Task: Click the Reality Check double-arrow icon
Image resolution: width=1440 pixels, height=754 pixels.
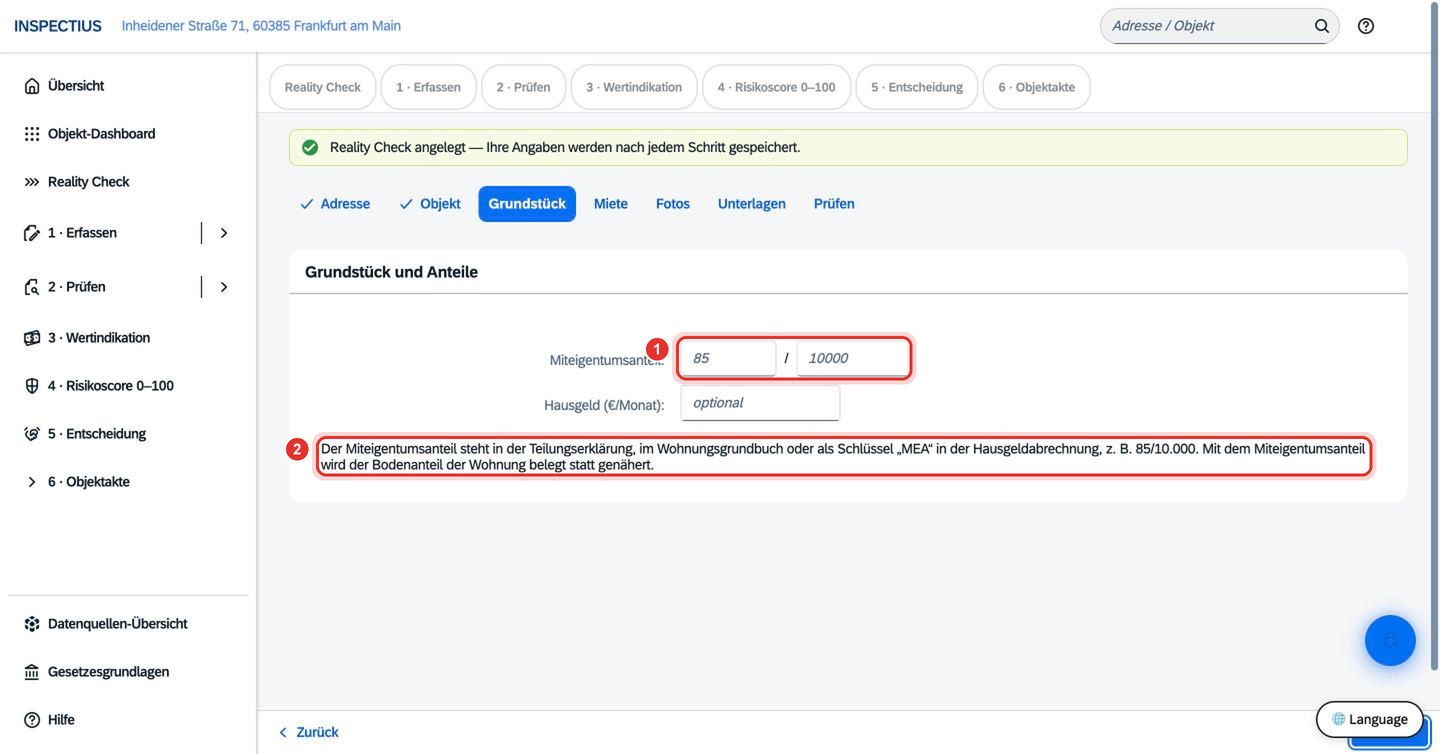Action: [32, 182]
